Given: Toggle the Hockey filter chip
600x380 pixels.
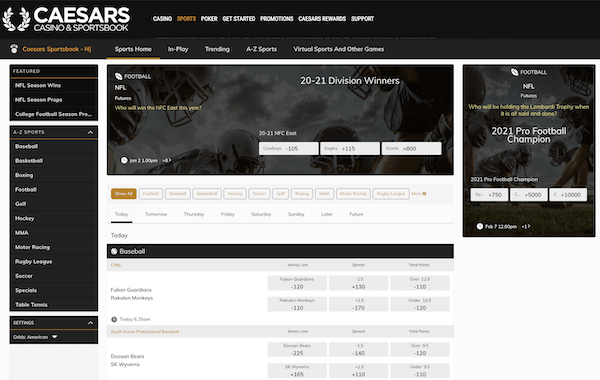Looking at the screenshot, I should [235, 194].
